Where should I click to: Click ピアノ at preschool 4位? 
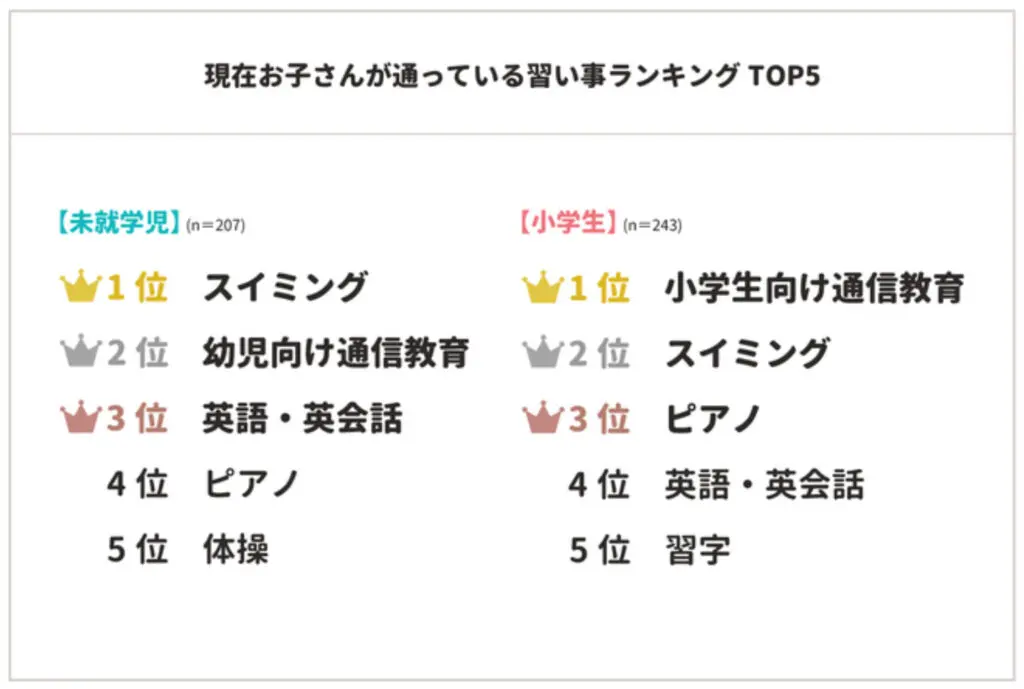tap(251, 484)
